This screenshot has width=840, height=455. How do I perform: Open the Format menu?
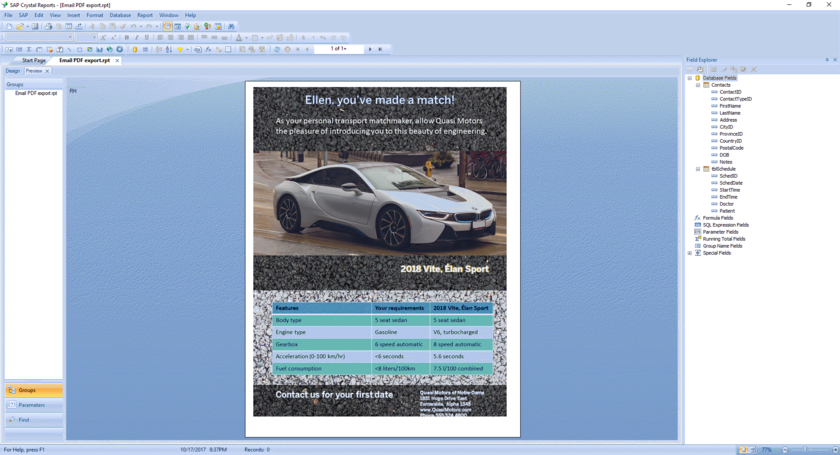coord(94,15)
